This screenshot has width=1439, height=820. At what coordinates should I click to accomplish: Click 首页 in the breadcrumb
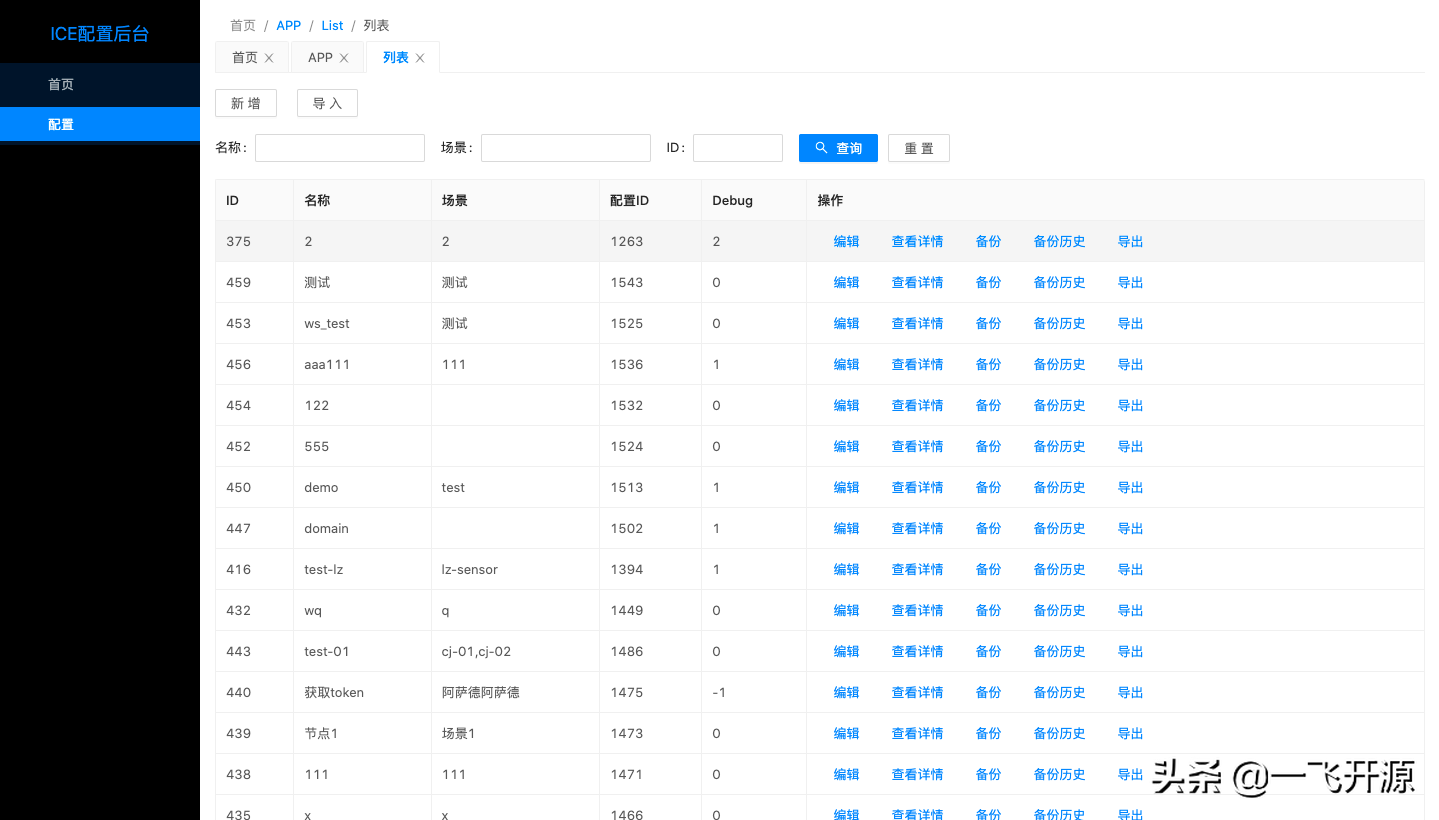point(243,26)
